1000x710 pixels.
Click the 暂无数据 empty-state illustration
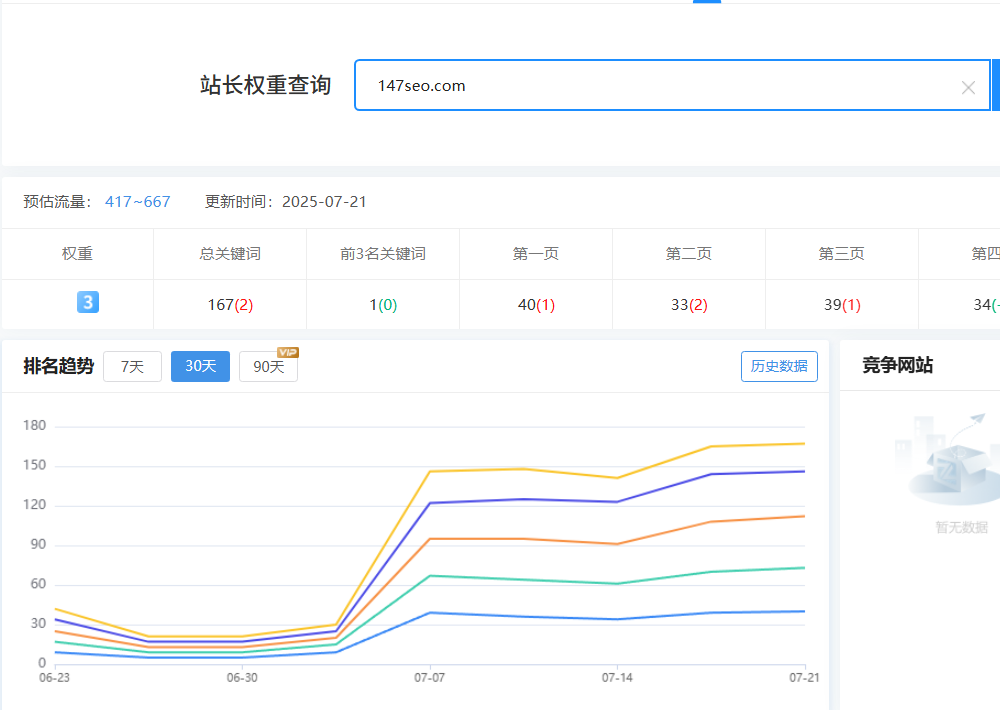950,459
